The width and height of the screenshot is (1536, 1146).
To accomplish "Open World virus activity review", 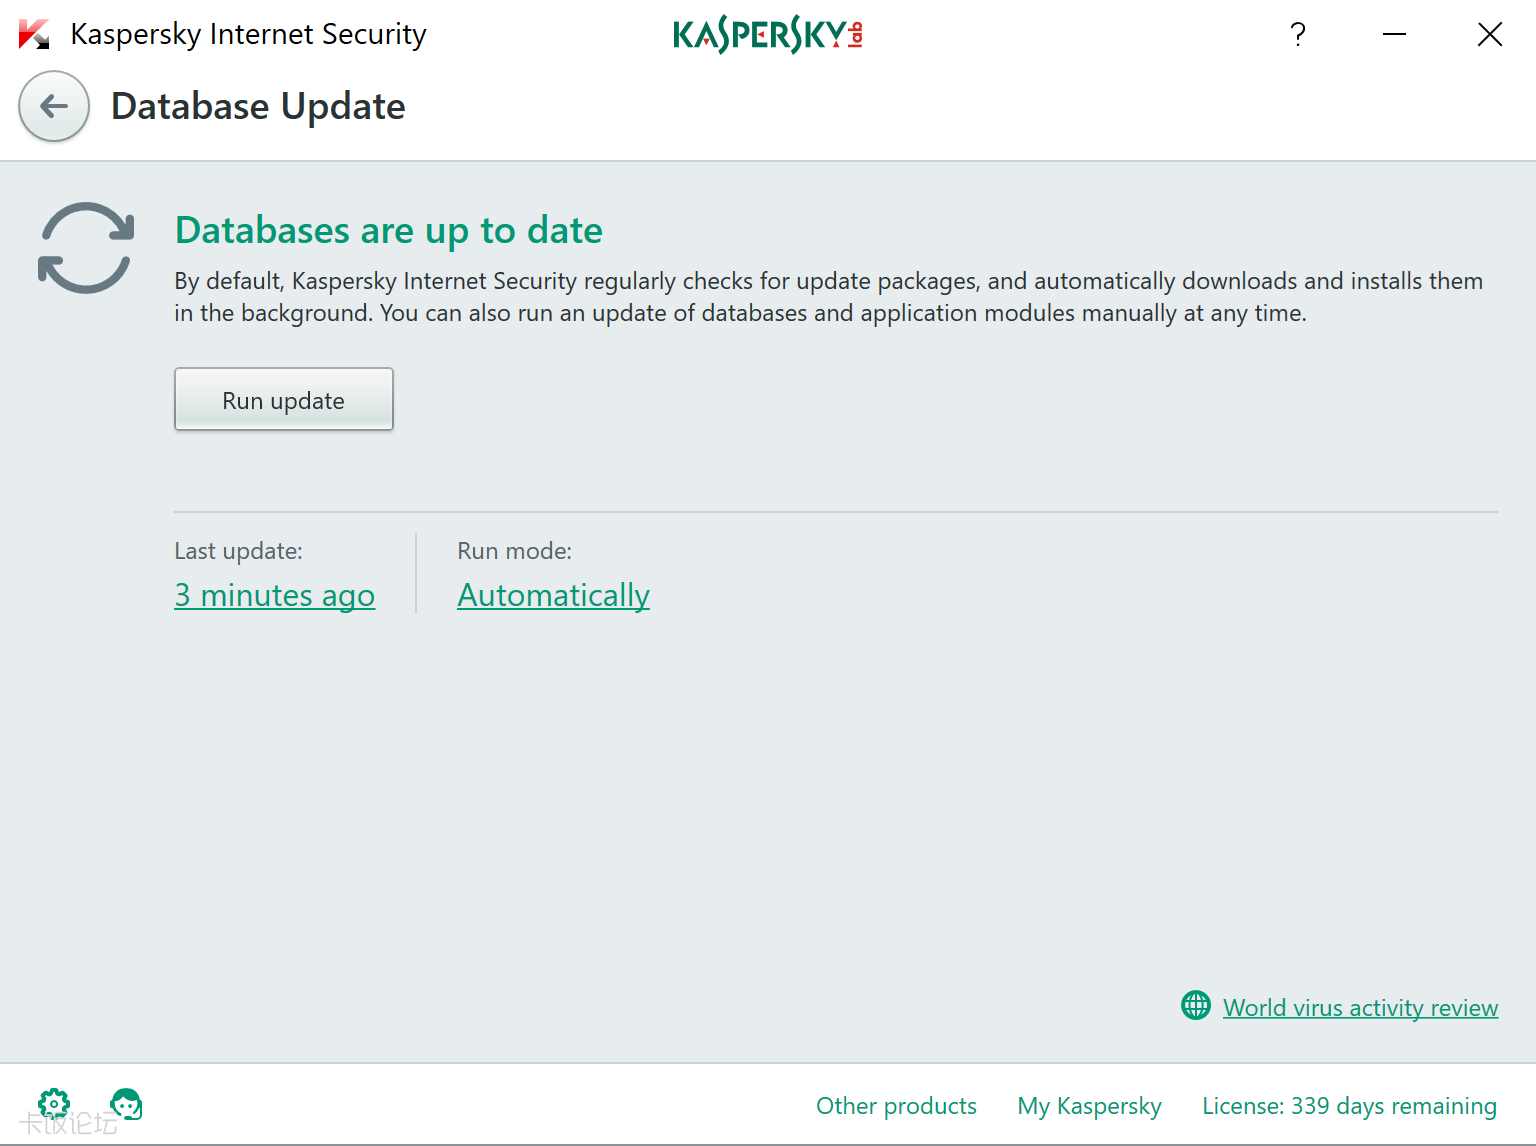I will (1360, 1007).
